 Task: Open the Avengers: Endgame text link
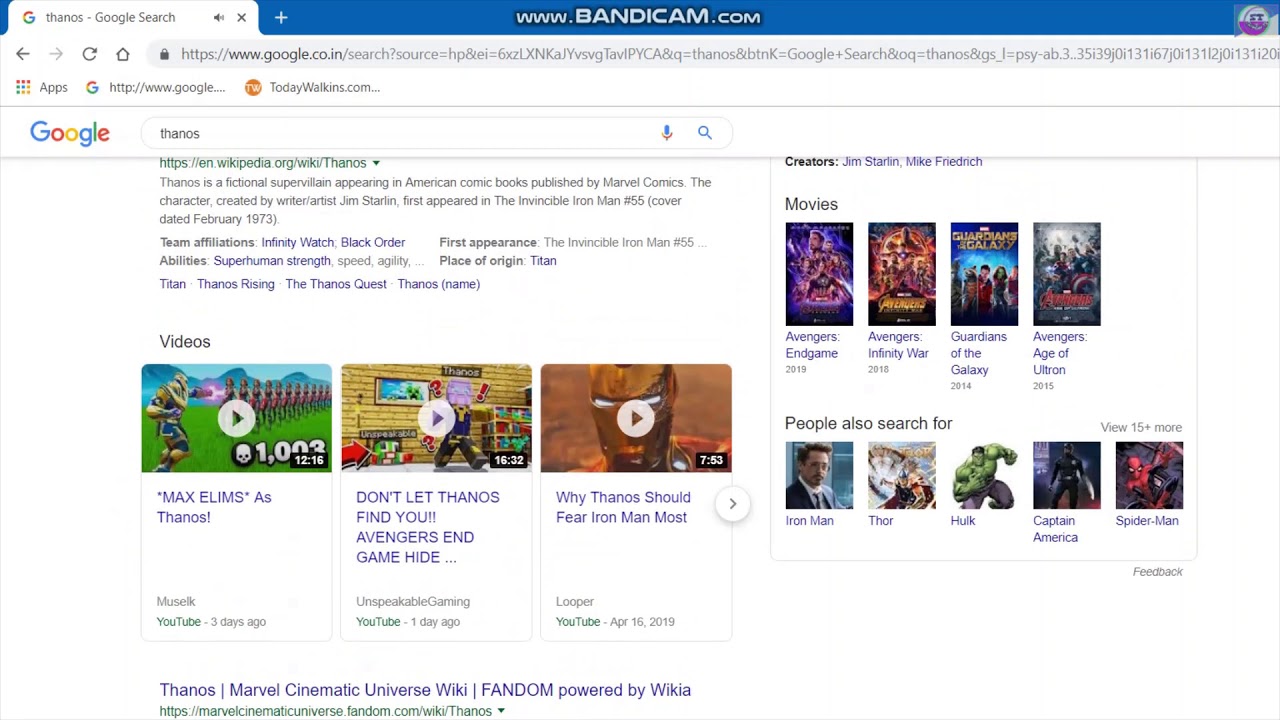(x=812, y=345)
